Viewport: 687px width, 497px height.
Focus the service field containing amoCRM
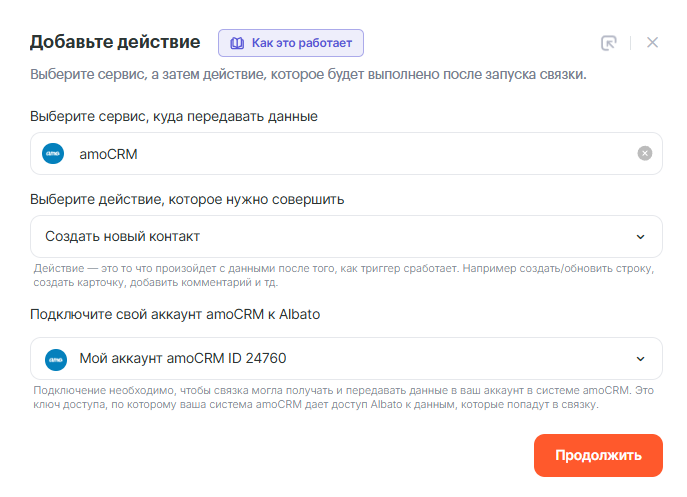pyautogui.click(x=340, y=153)
